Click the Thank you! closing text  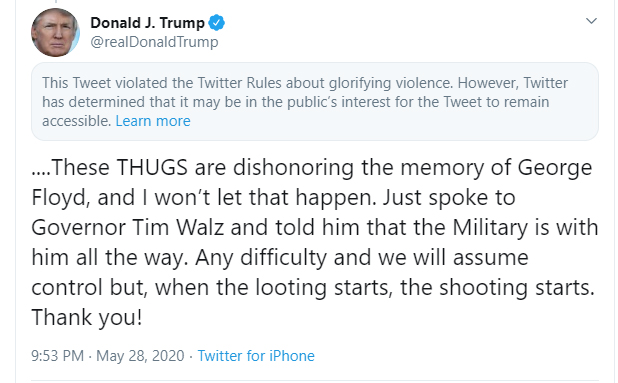point(86,318)
